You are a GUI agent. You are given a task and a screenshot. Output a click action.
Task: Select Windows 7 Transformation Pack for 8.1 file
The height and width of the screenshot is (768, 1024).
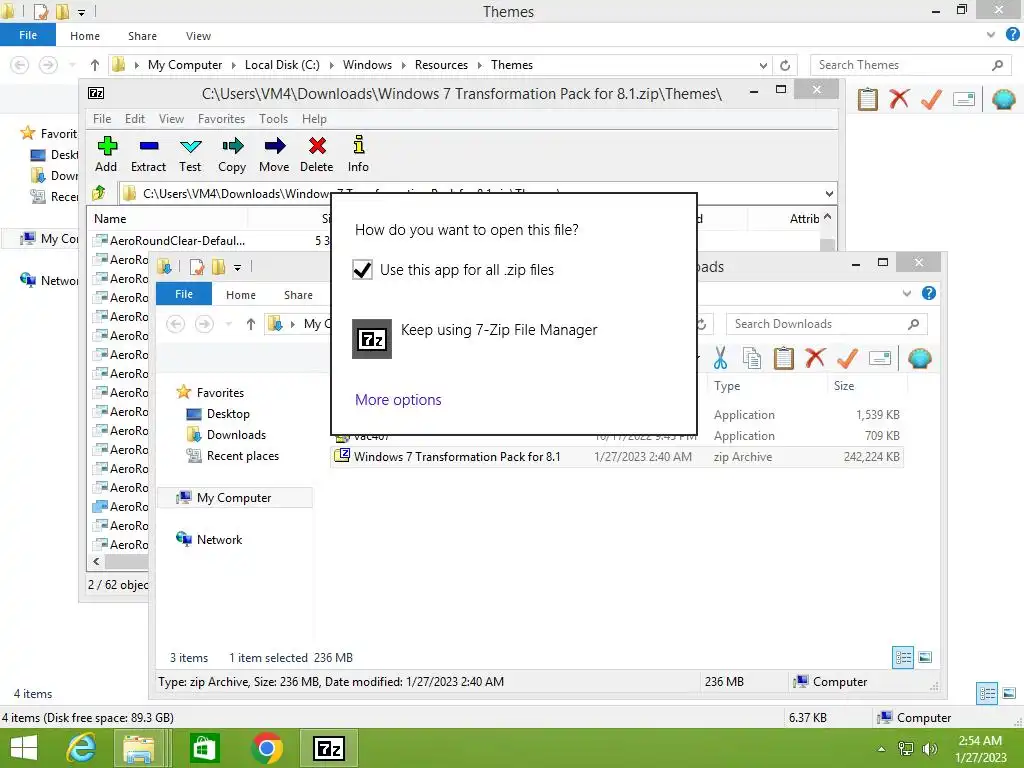tap(617, 456)
